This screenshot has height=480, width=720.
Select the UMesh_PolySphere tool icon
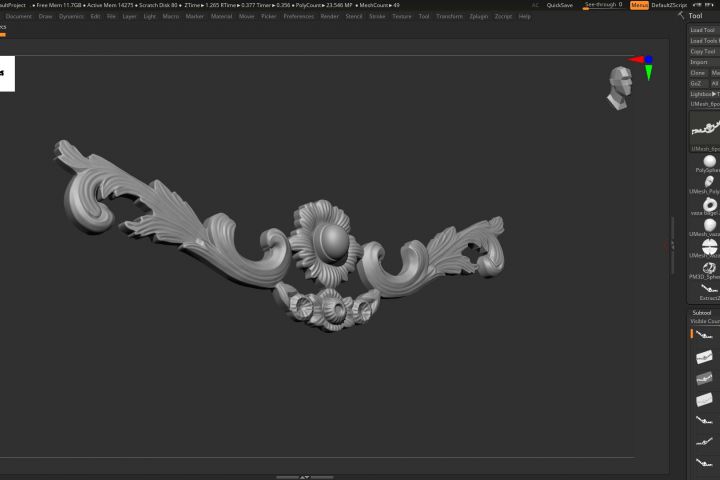pyautogui.click(x=709, y=182)
